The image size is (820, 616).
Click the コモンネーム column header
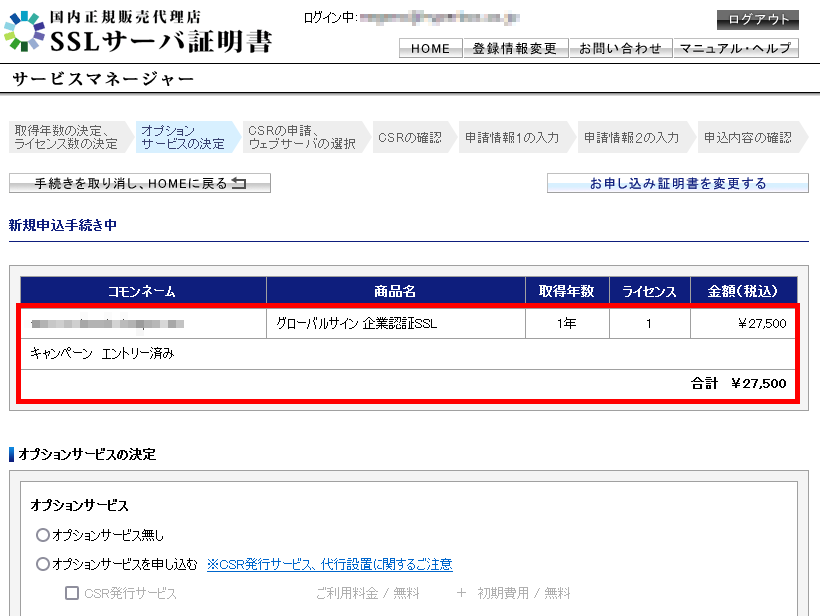click(x=143, y=291)
